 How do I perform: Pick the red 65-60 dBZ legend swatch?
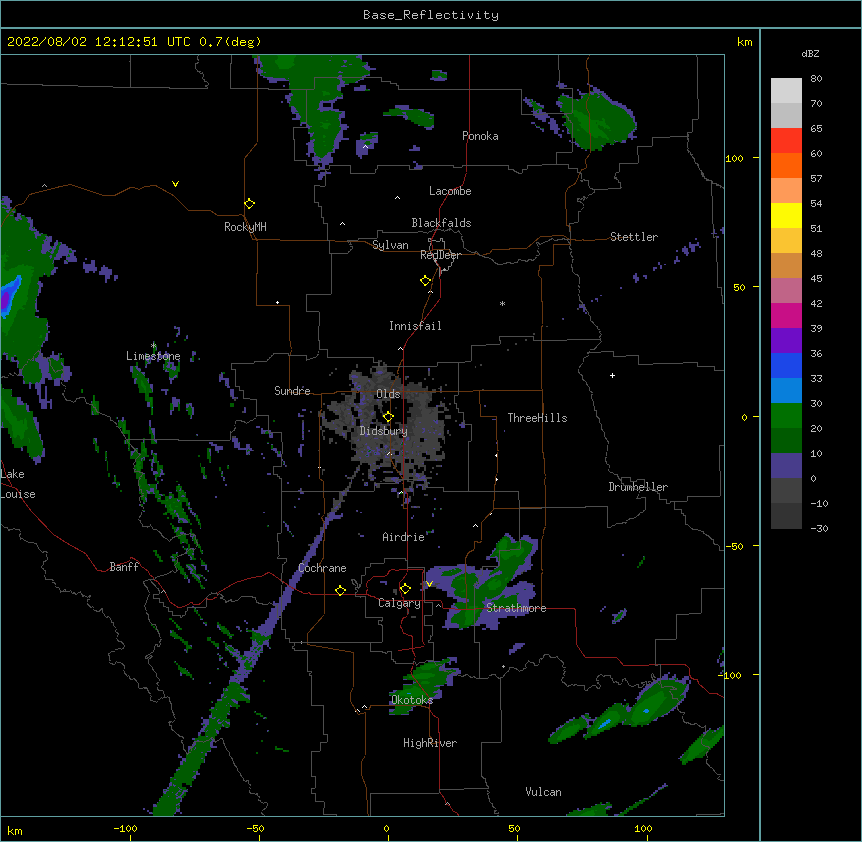[786, 141]
